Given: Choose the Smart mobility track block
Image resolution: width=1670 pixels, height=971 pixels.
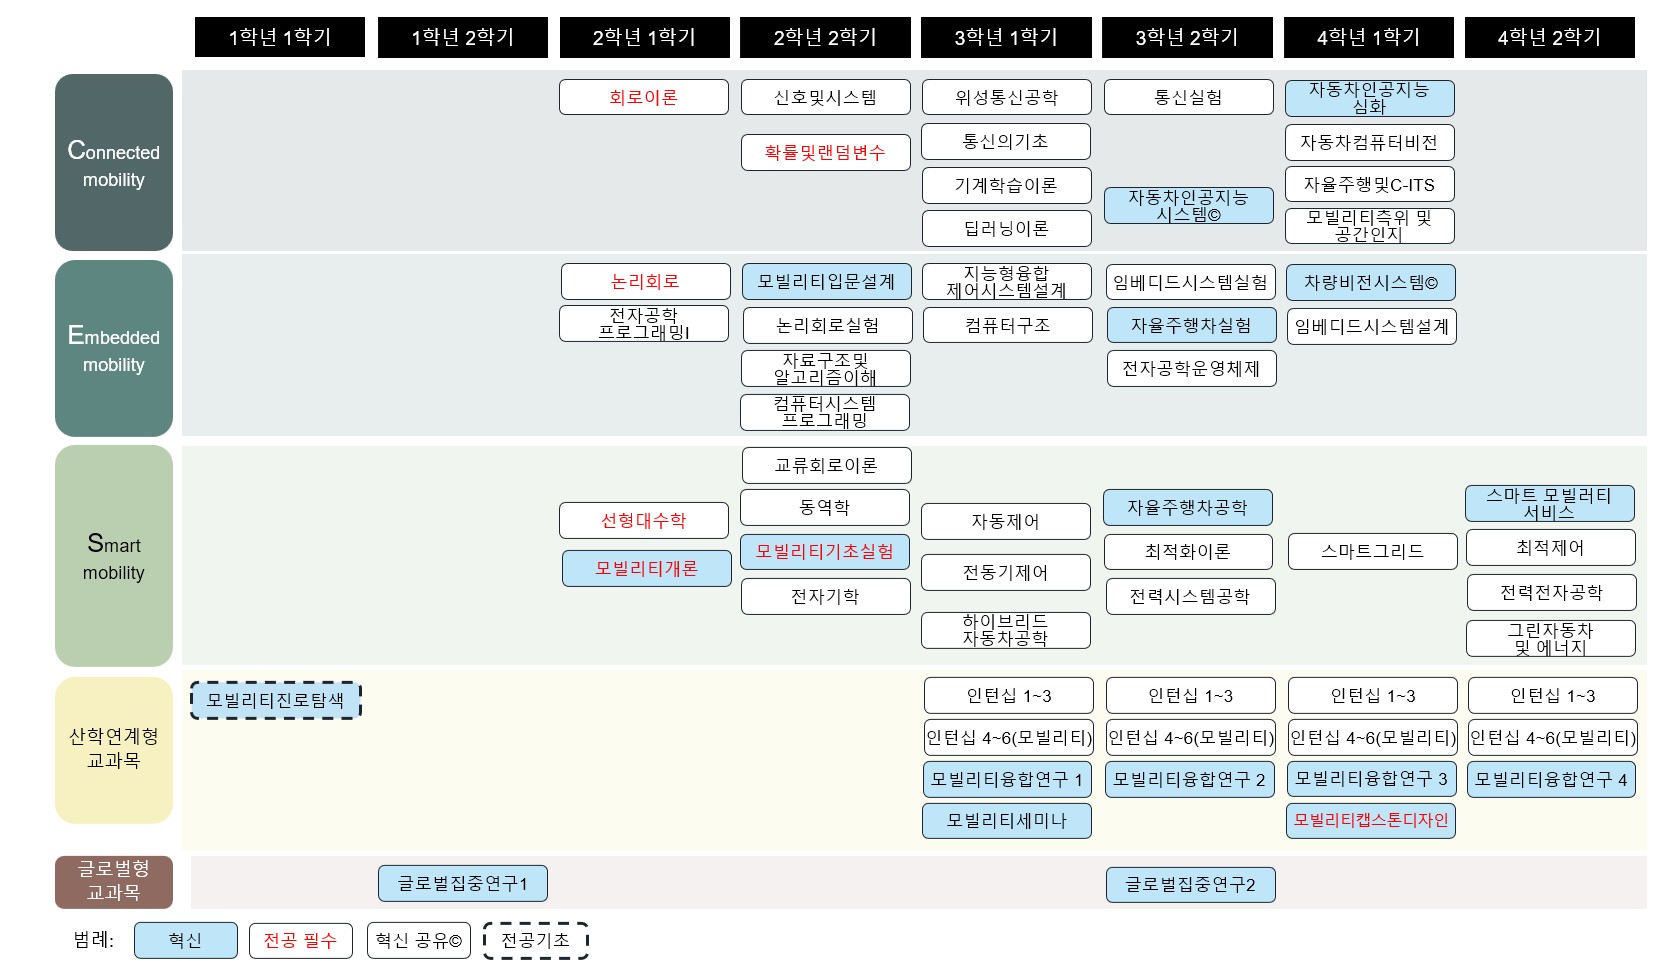Looking at the screenshot, I should [x=114, y=556].
